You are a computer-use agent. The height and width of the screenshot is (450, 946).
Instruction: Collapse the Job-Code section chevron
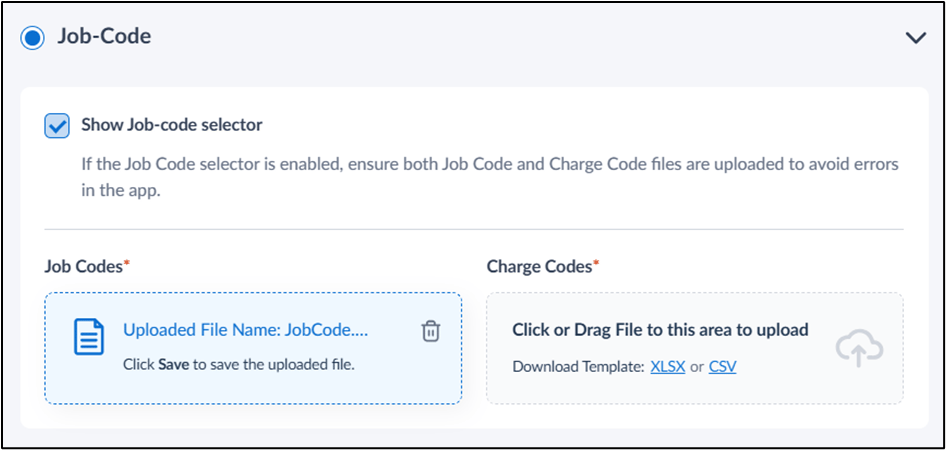point(916,38)
